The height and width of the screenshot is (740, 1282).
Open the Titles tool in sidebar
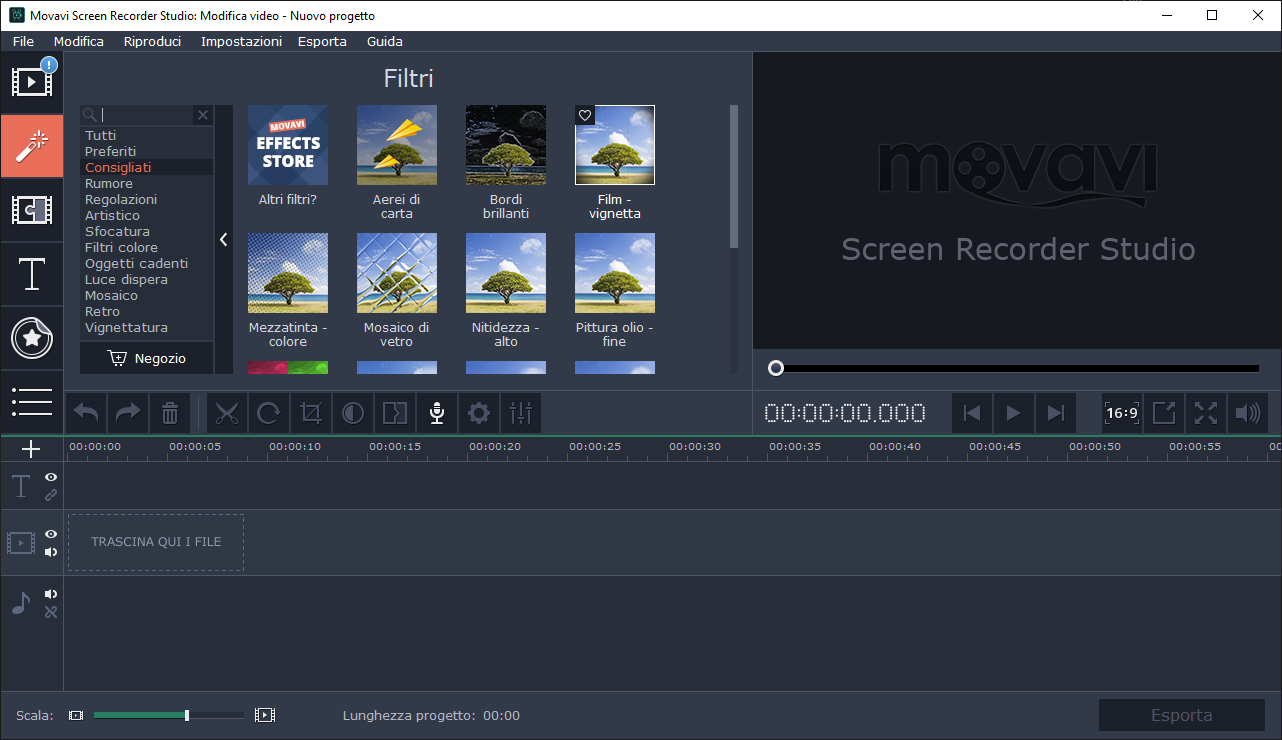[32, 273]
